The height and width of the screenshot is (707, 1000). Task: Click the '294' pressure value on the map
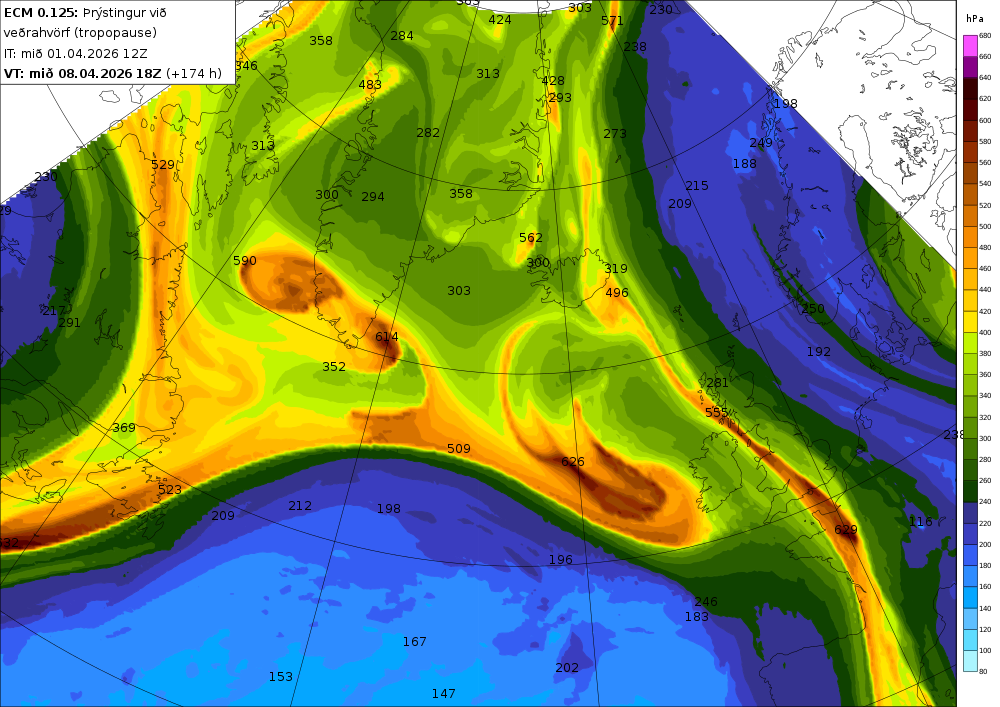click(x=373, y=197)
